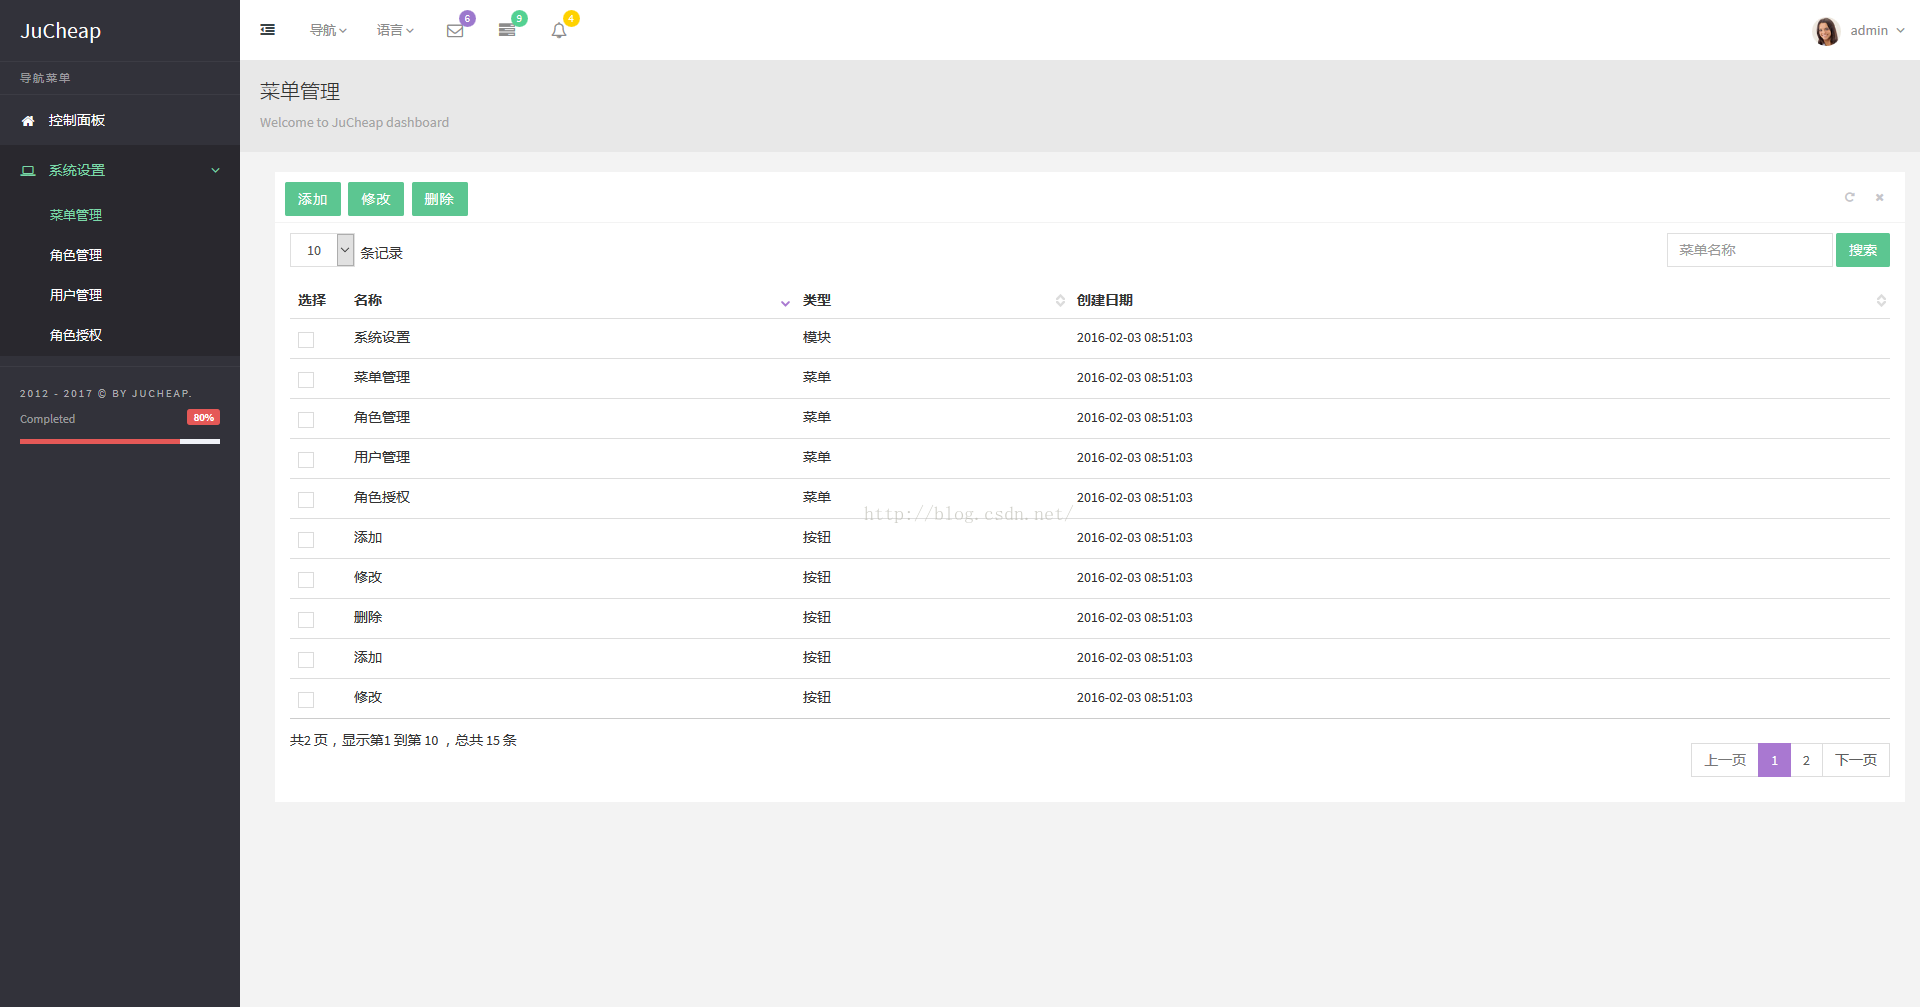Viewport: 1920px width, 1007px height.
Task: Click the 名称 column header text
Action: (368, 300)
